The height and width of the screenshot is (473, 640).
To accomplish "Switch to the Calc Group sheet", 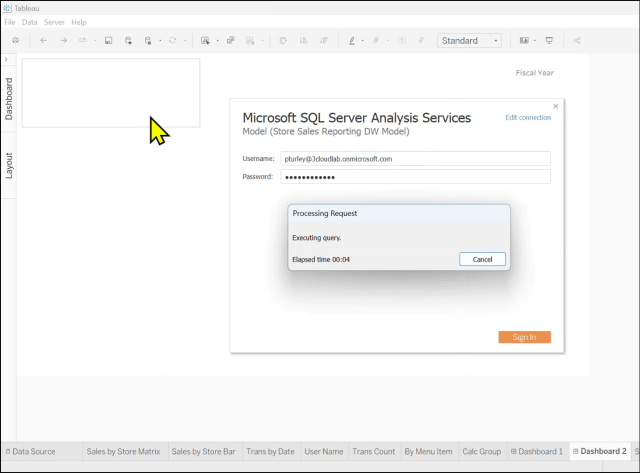I will pos(482,451).
